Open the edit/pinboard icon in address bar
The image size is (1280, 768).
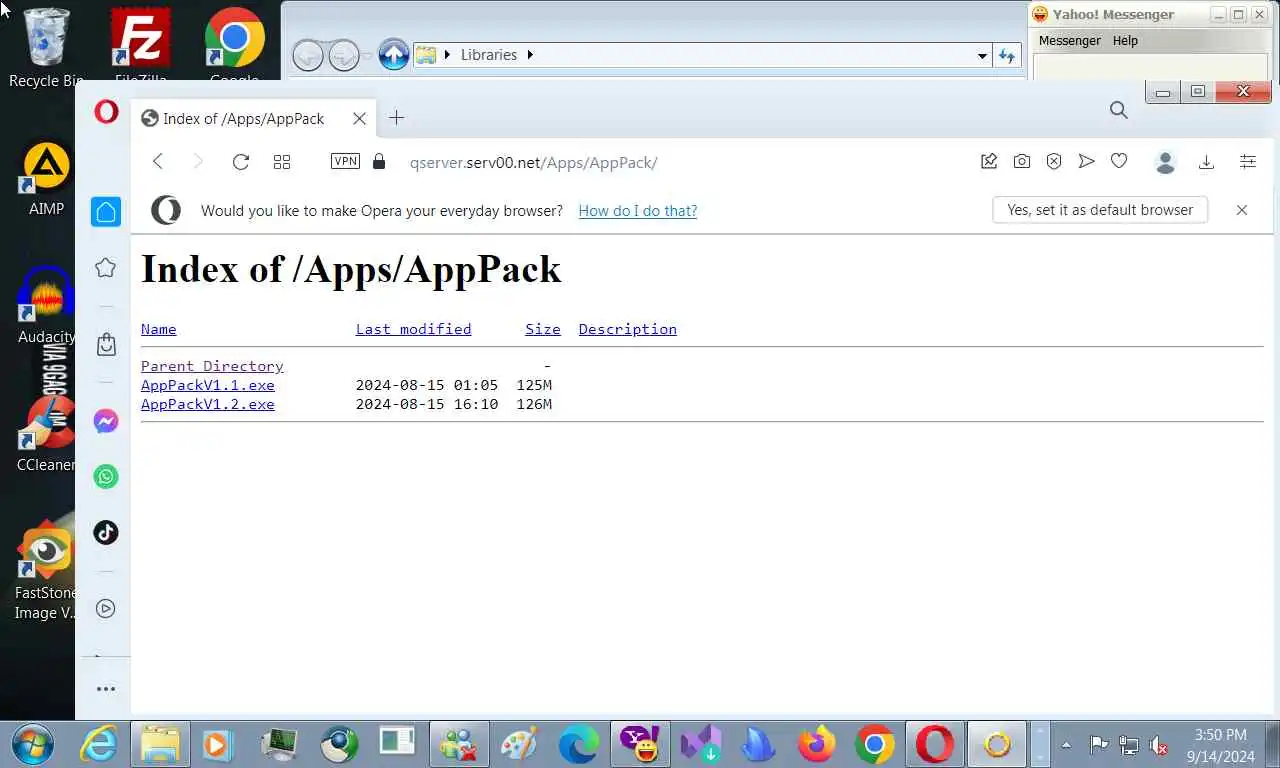[989, 161]
